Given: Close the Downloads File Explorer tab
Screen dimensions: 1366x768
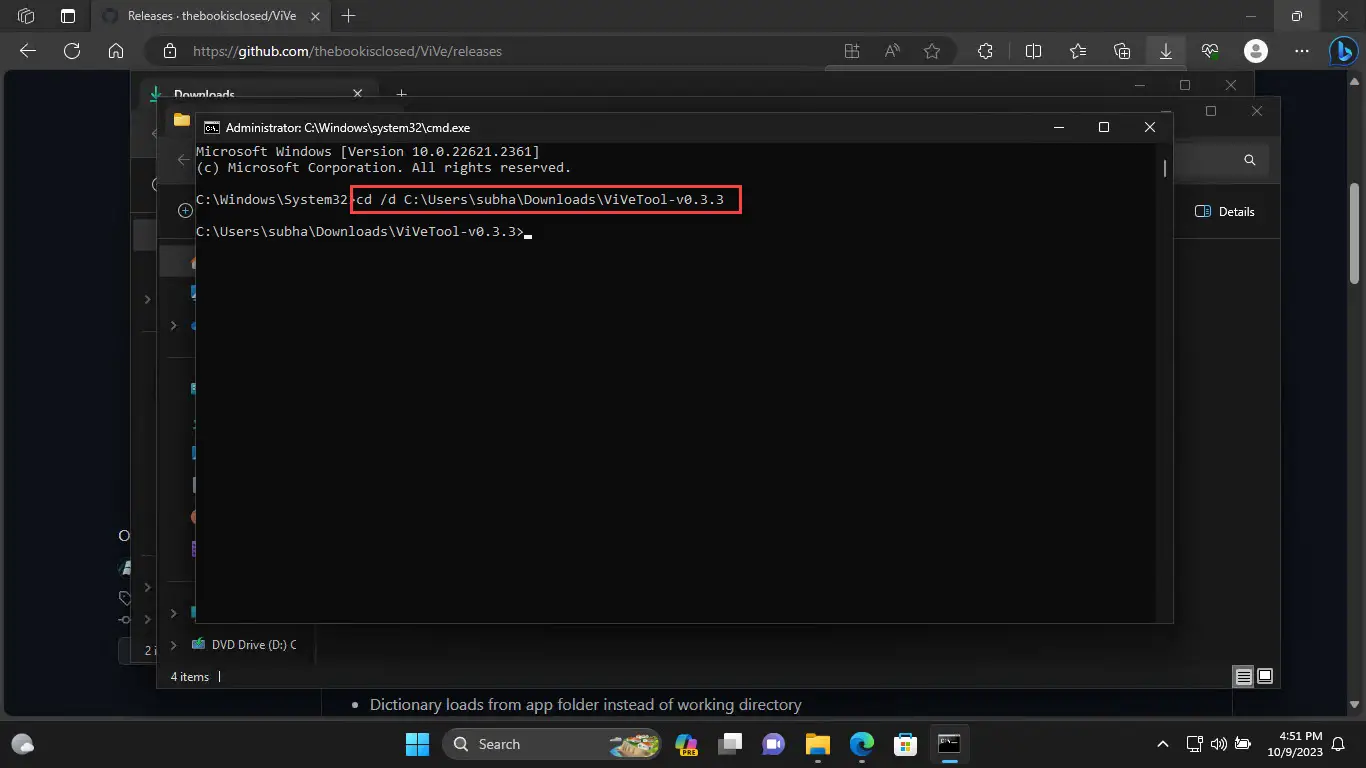Looking at the screenshot, I should 357,93.
